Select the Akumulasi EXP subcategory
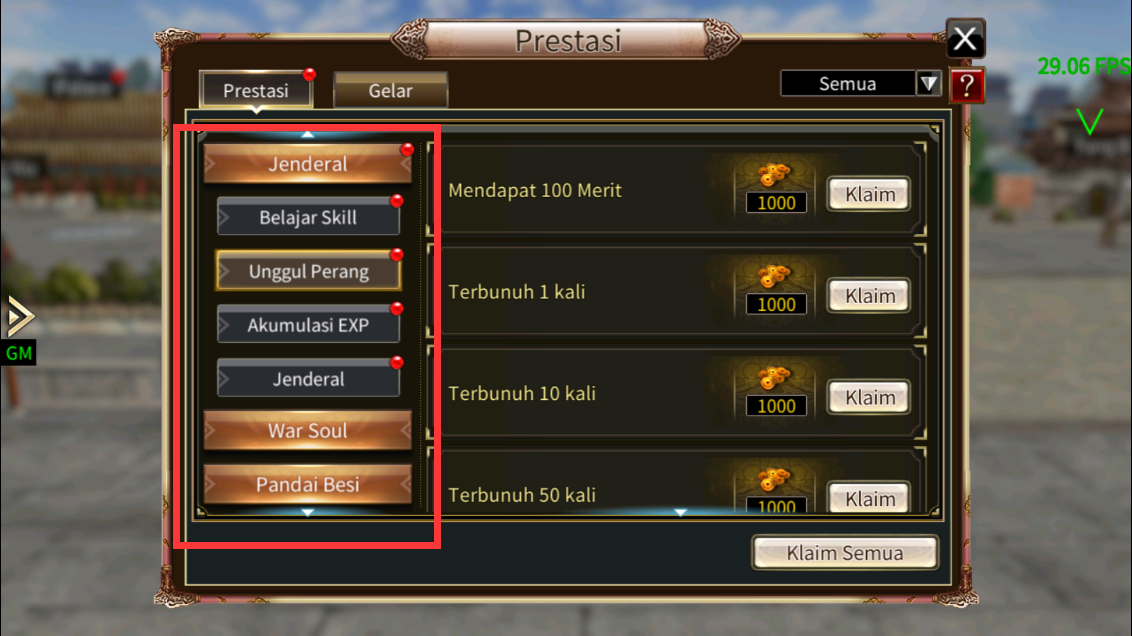Image resolution: width=1132 pixels, height=636 pixels. click(308, 325)
